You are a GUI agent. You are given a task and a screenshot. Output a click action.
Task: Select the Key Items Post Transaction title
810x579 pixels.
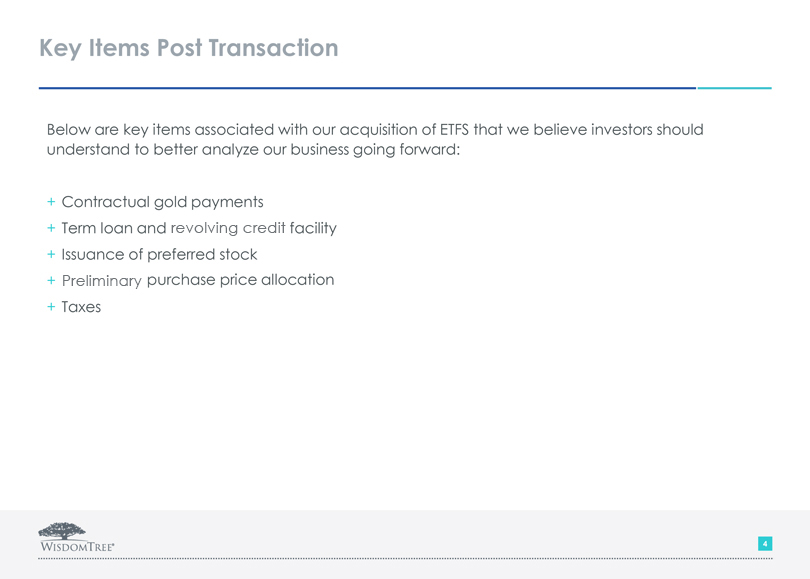point(189,47)
